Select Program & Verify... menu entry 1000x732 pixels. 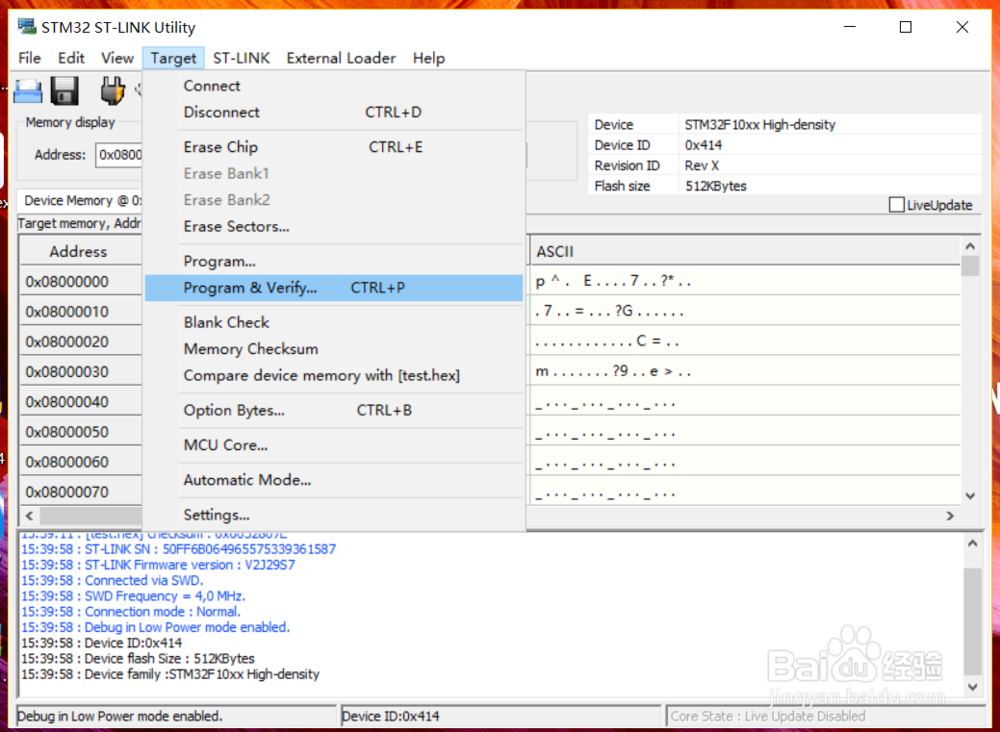(334, 288)
